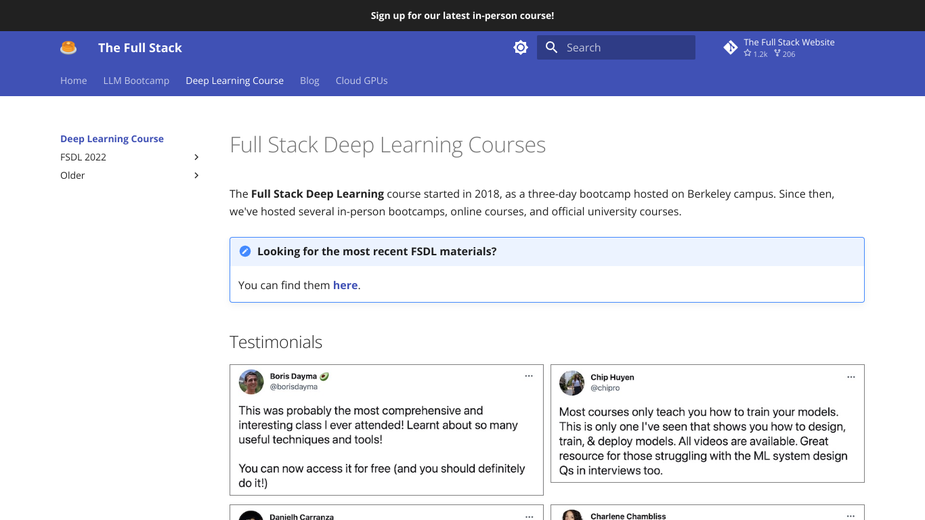Viewport: 925px width, 520px height.
Task: Click the "Looking for the most recent FSDL materials?" title
Action: point(377,251)
